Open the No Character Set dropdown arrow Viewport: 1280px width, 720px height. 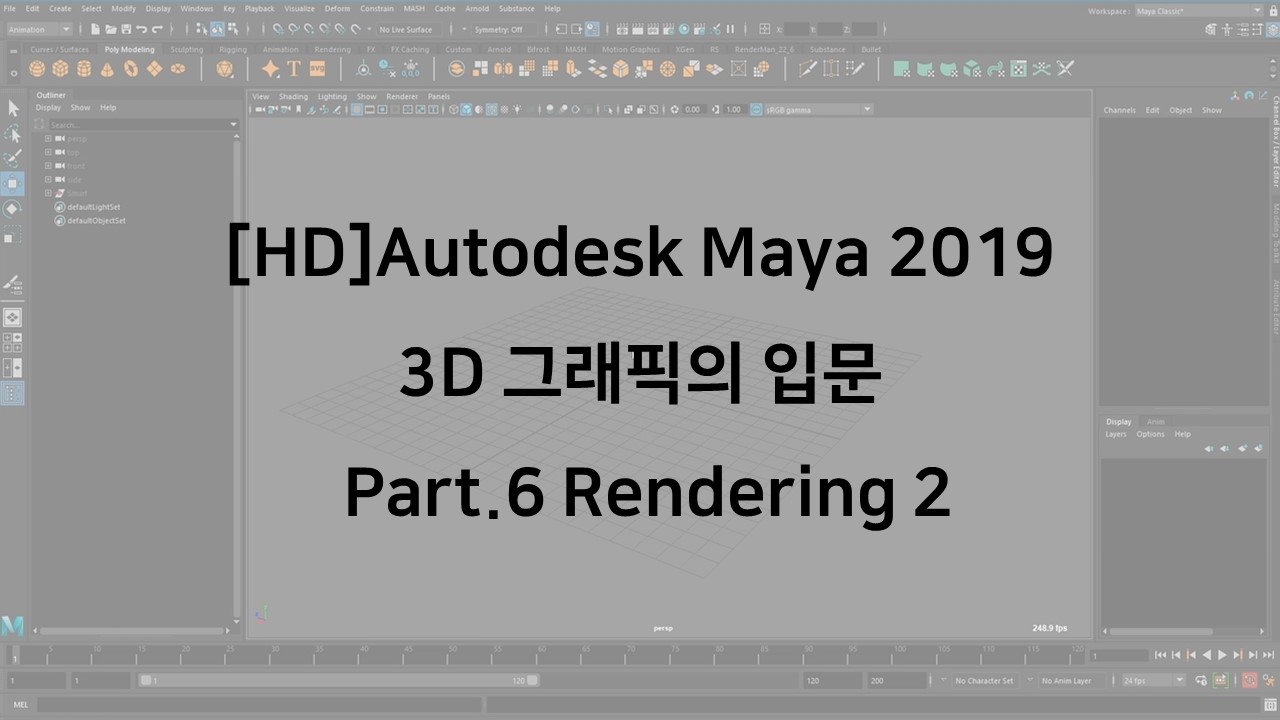click(943, 680)
